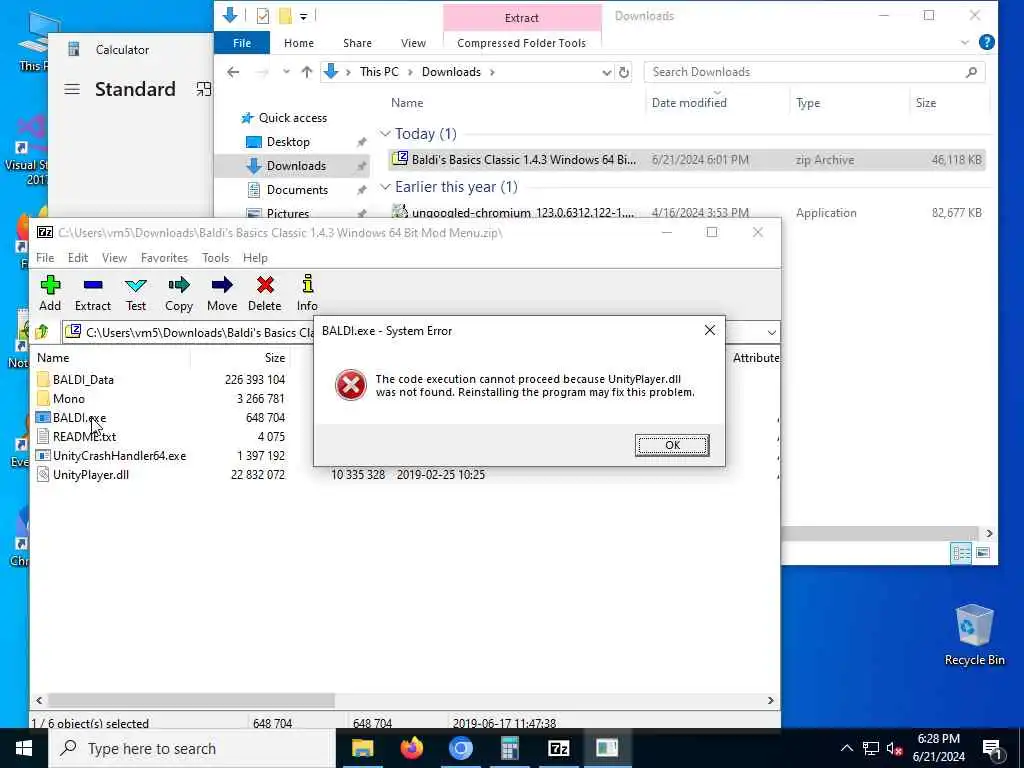Select the Baldi's Basics Classic zip file
Screen dimensions: 1024x768
tap(686, 159)
